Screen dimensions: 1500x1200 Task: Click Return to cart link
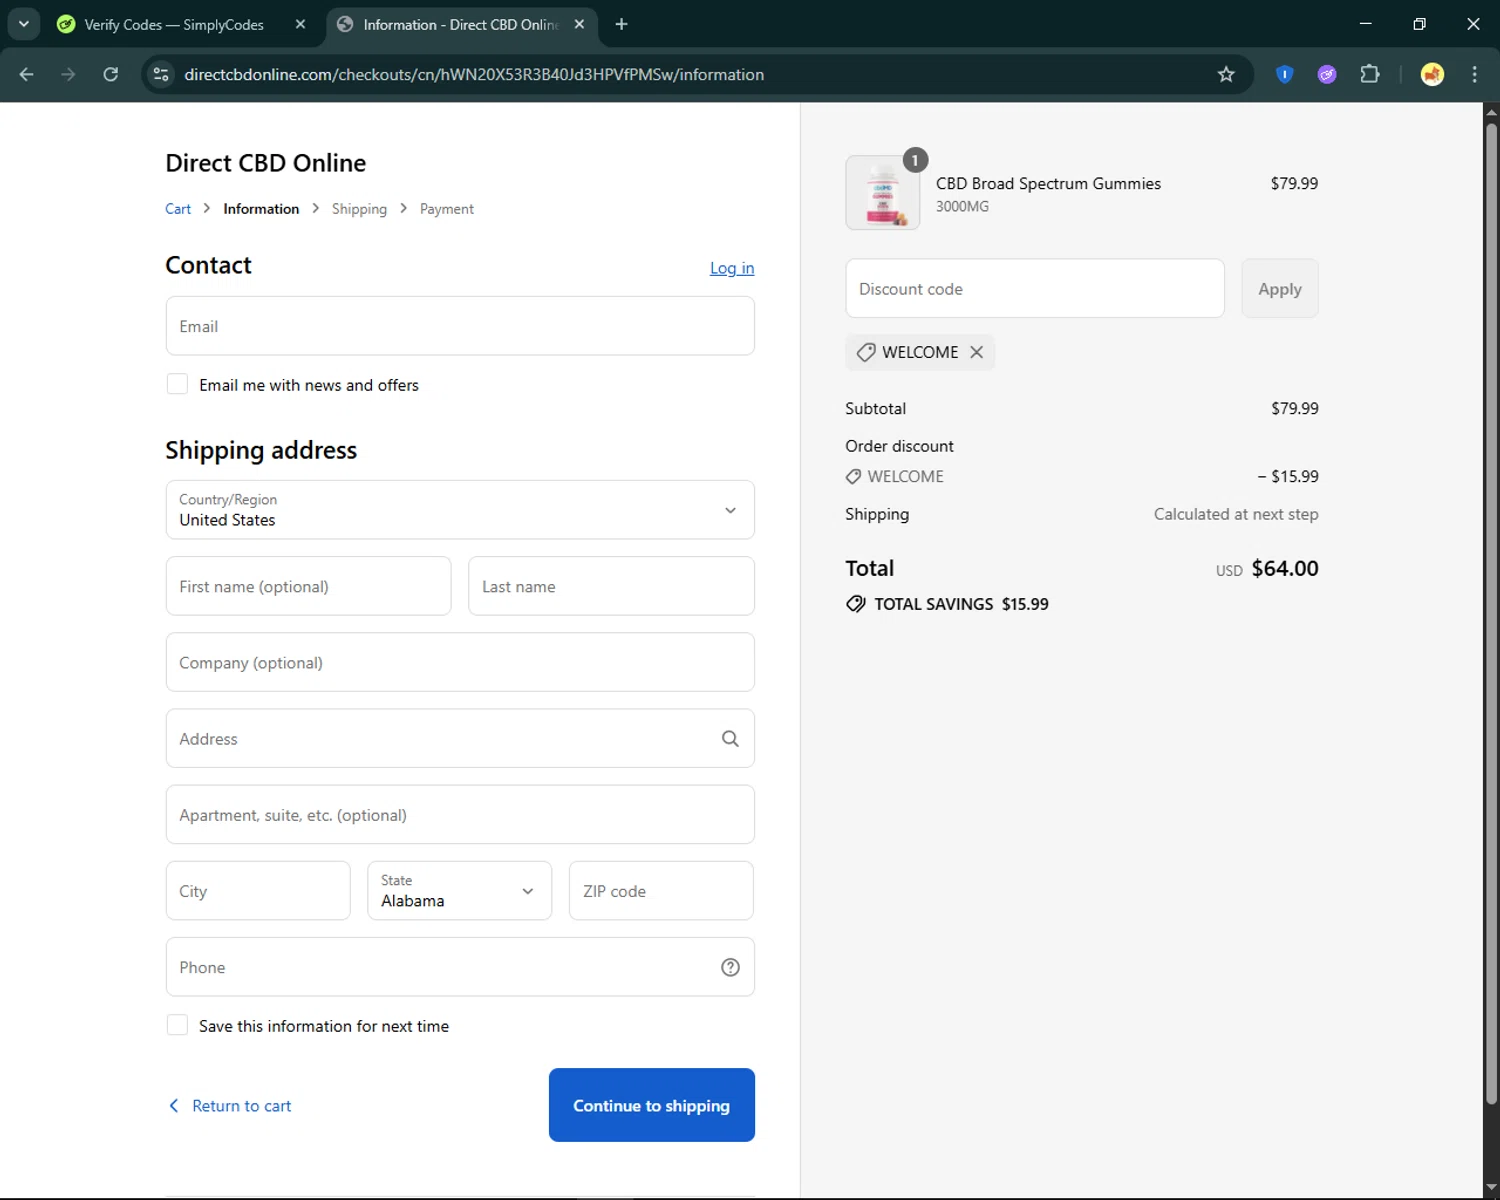pos(230,1106)
